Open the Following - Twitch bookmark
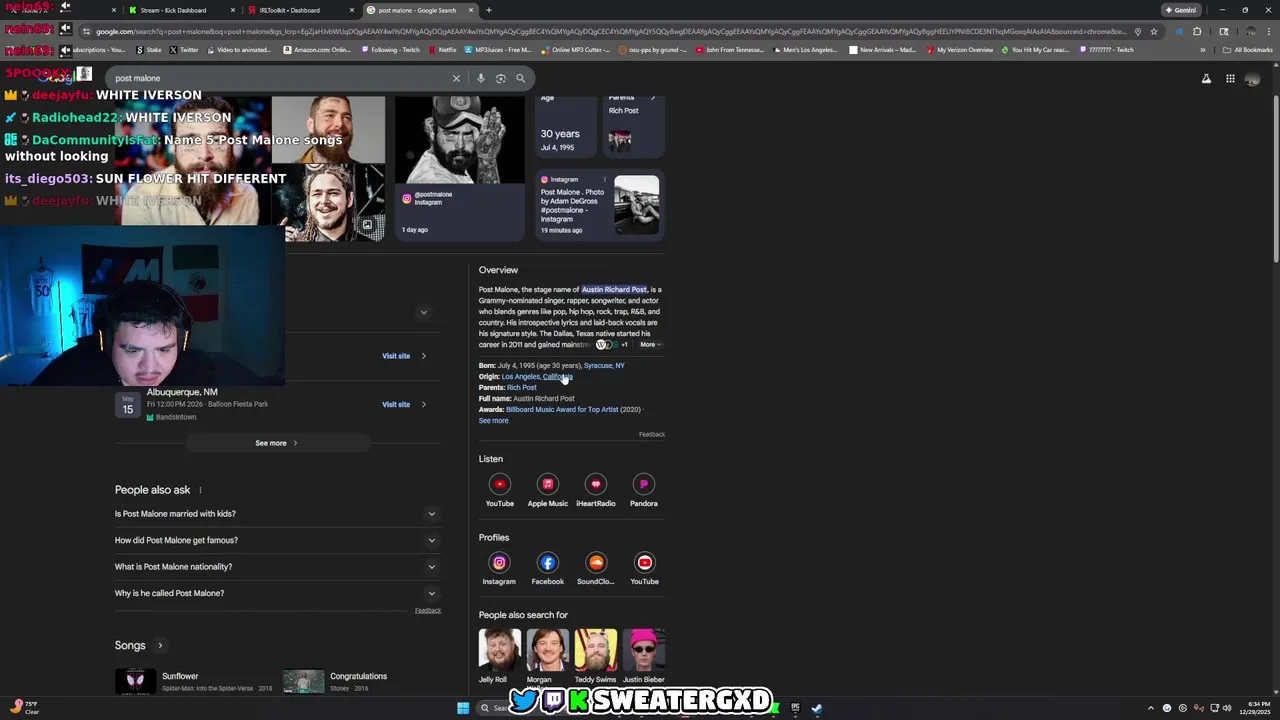The image size is (1280, 720). click(x=390, y=50)
